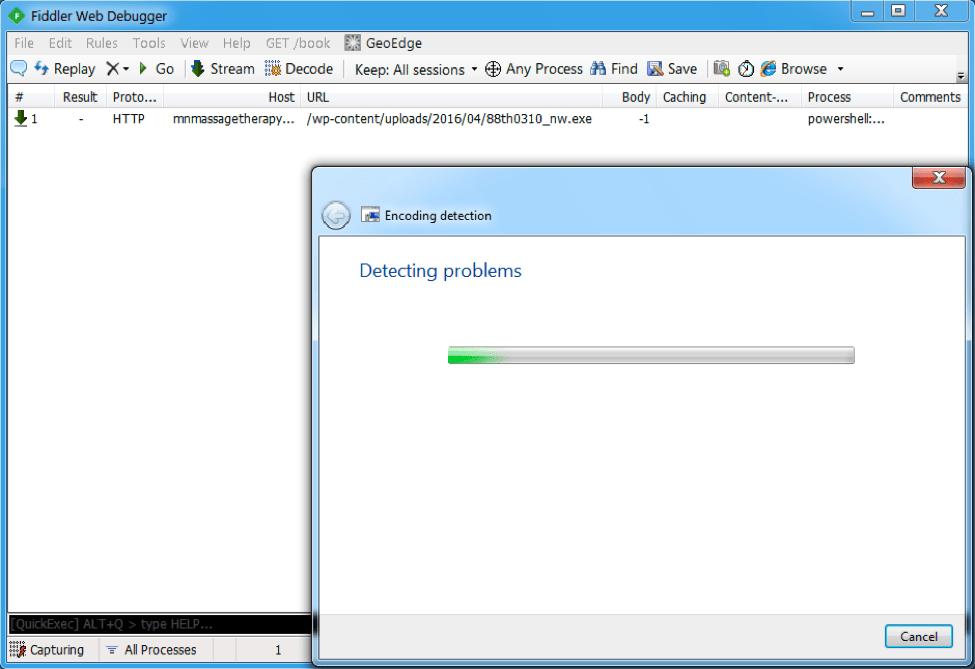Sort by the Comments column header

point(930,97)
